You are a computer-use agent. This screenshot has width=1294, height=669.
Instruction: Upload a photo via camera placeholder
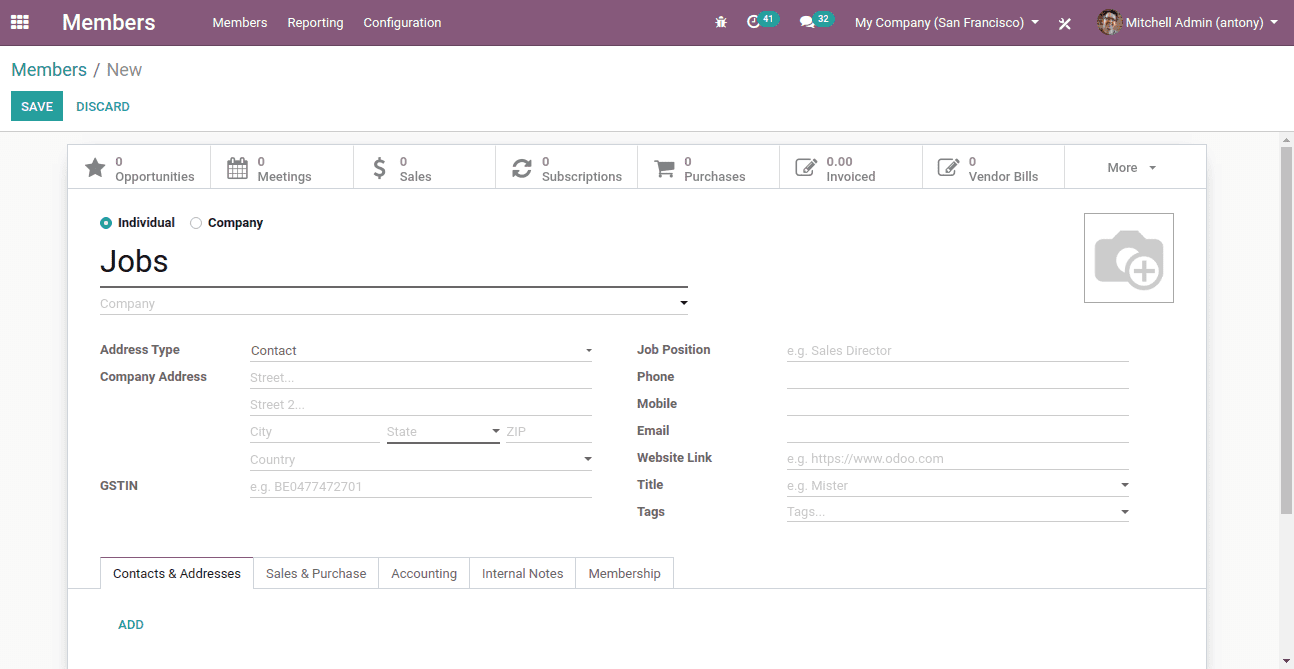(1129, 258)
